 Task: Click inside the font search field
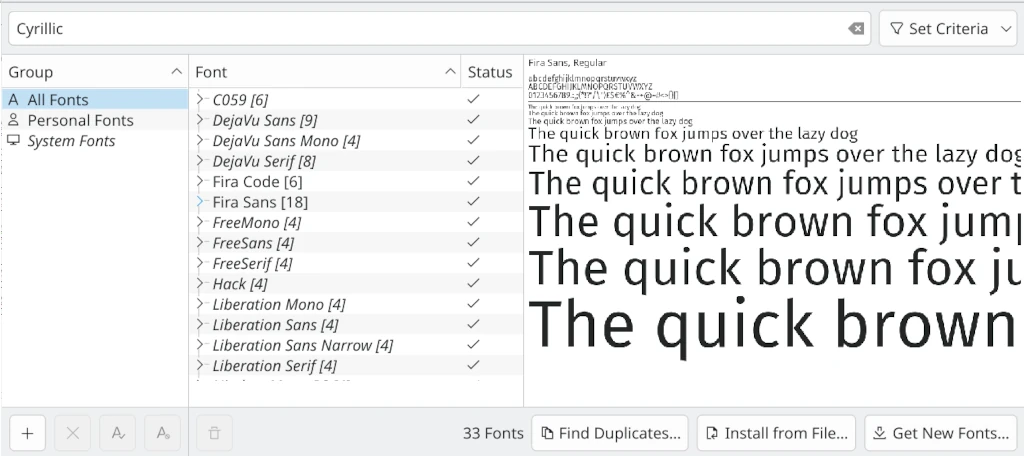[420, 29]
